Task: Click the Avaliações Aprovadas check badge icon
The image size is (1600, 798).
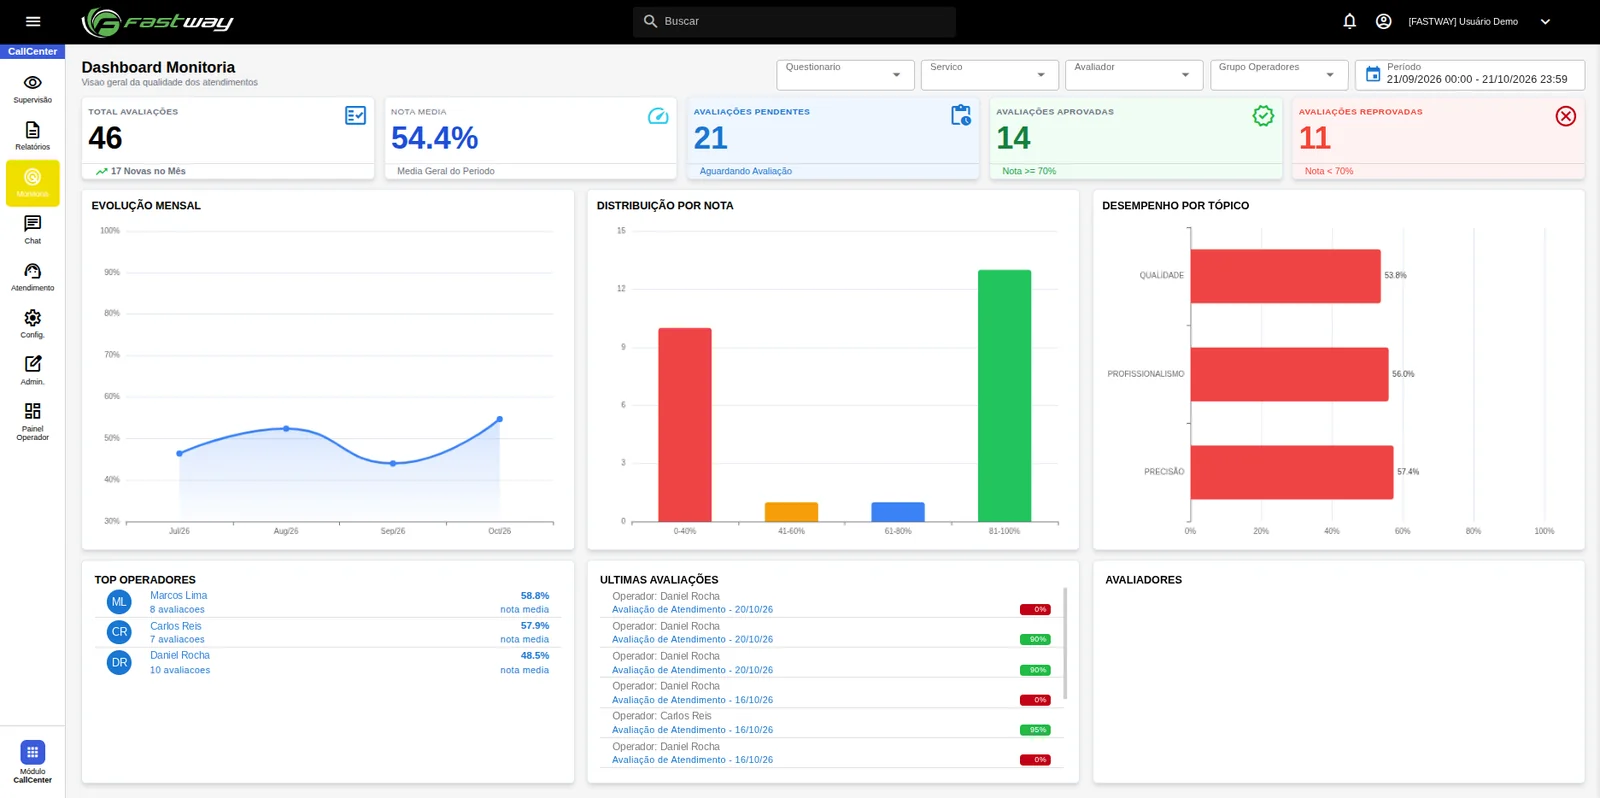Action: point(1263,116)
